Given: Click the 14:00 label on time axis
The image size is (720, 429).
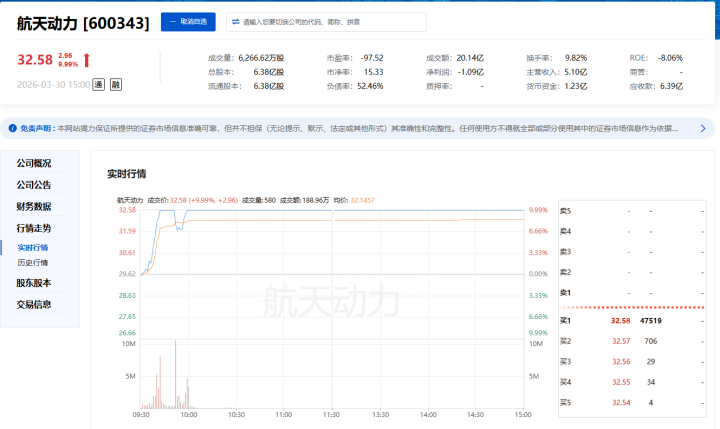Looking at the screenshot, I should point(428,414).
